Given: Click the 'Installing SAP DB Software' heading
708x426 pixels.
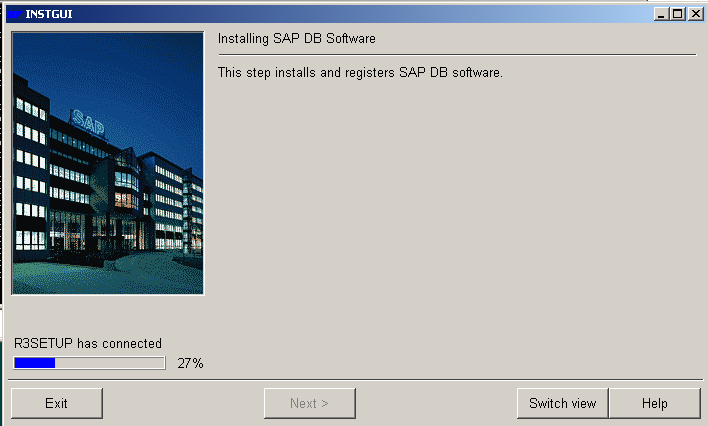Looking at the screenshot, I should click(297, 39).
